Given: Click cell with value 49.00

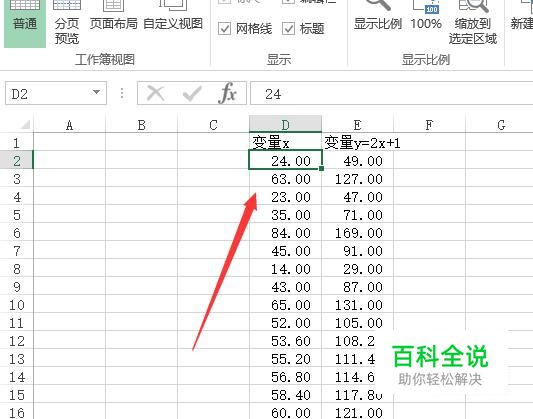Looking at the screenshot, I should (357, 160).
